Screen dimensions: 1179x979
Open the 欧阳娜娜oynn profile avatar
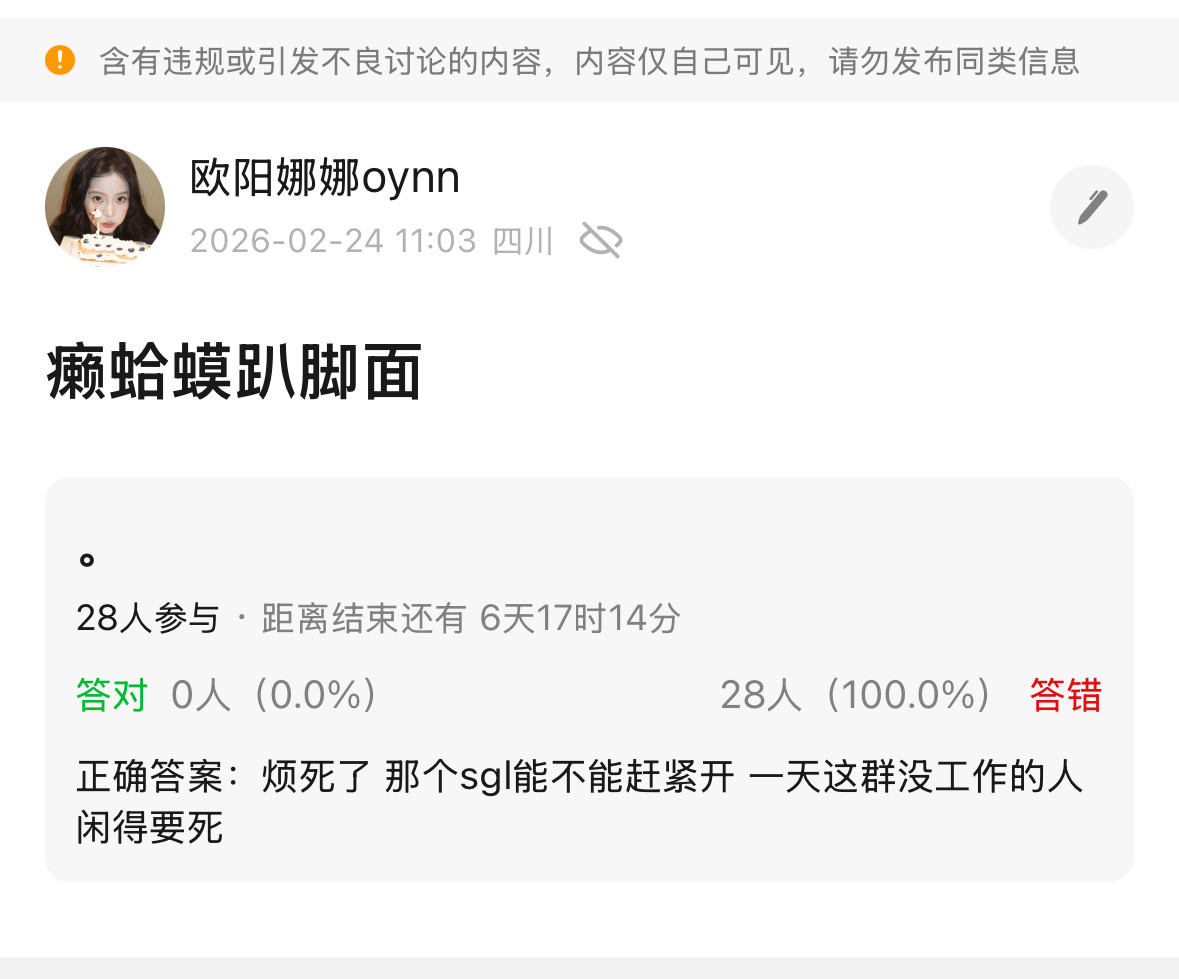click(105, 206)
